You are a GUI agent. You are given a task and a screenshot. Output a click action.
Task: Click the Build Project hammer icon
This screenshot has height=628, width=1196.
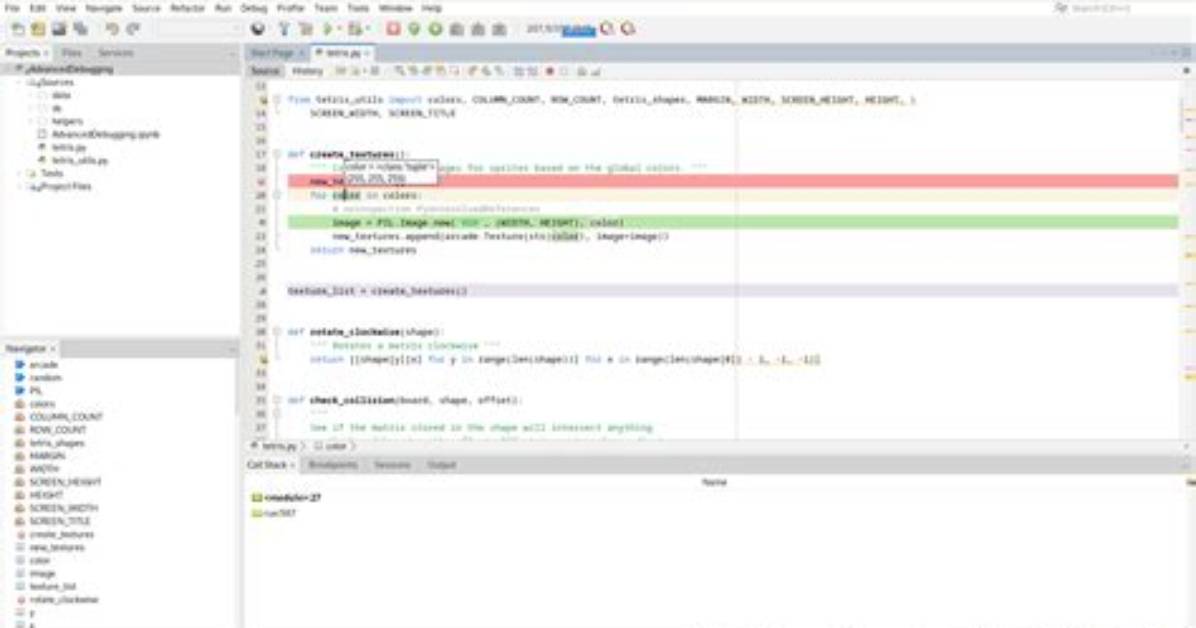[x=285, y=29]
